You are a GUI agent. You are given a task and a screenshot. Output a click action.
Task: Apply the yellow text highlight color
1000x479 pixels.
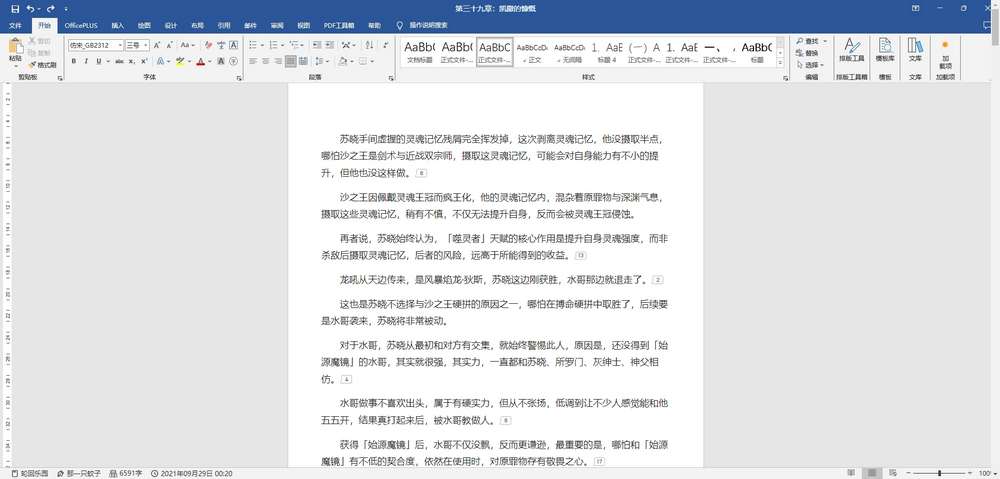[180, 61]
